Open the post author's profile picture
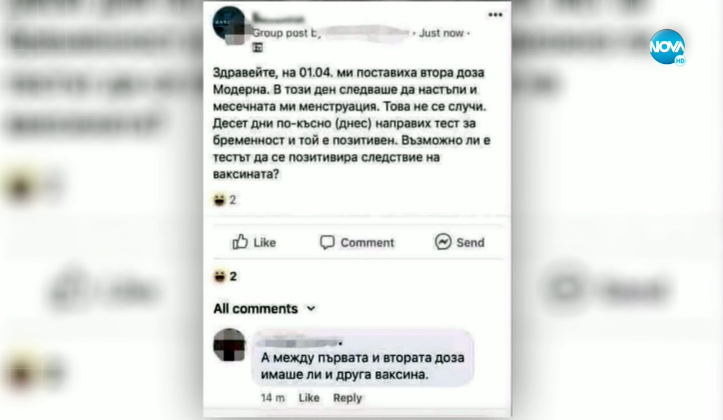 point(229,24)
